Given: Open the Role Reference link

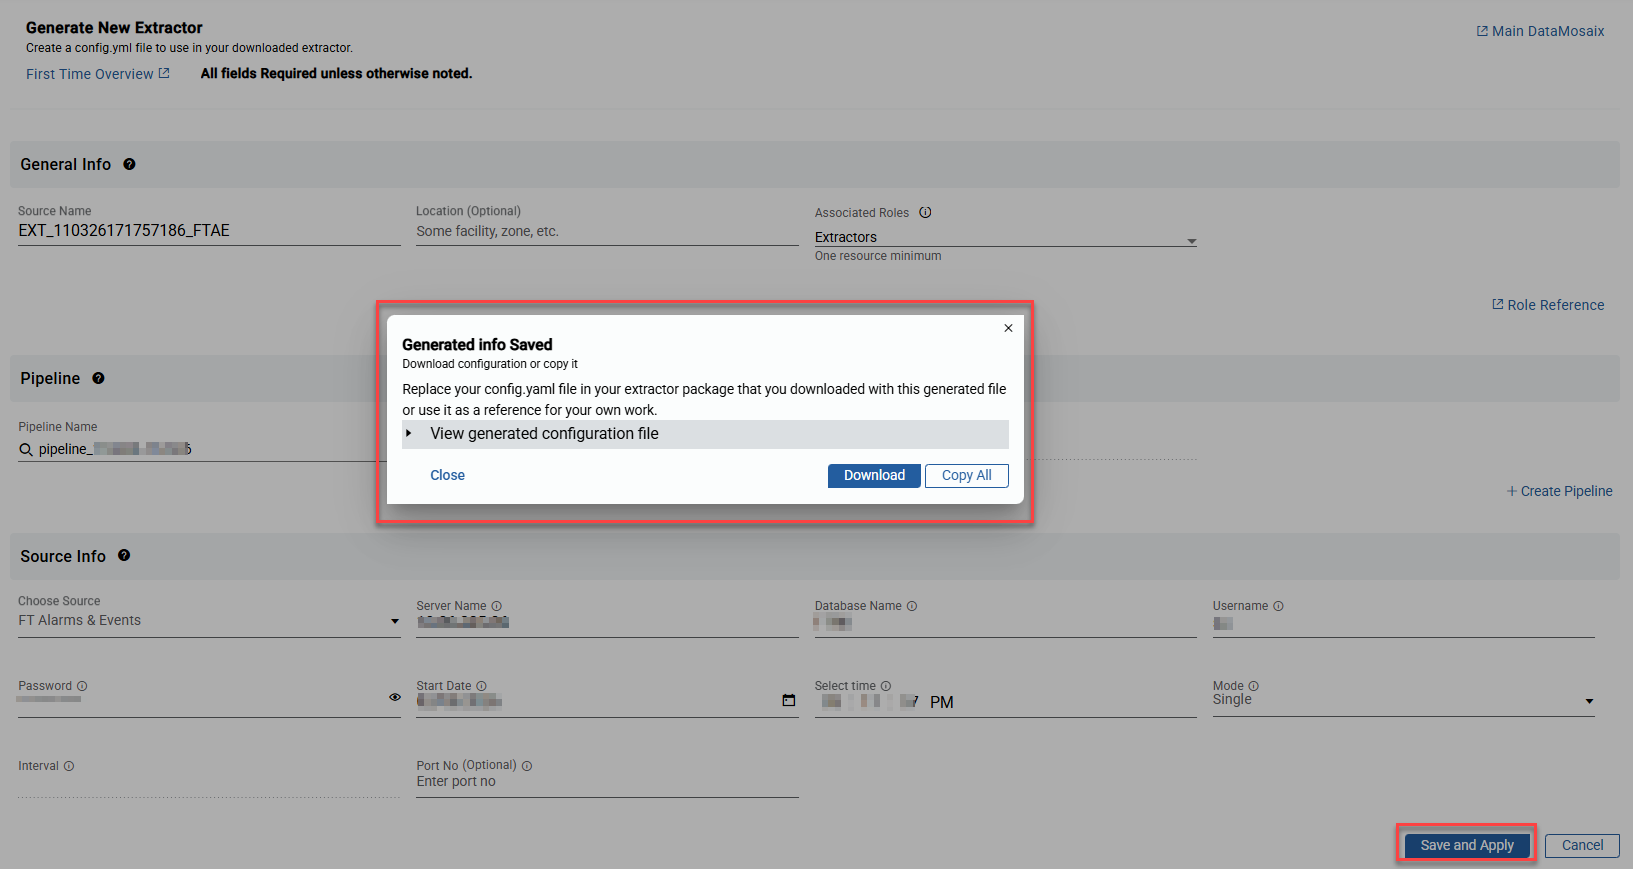Looking at the screenshot, I should (1548, 305).
